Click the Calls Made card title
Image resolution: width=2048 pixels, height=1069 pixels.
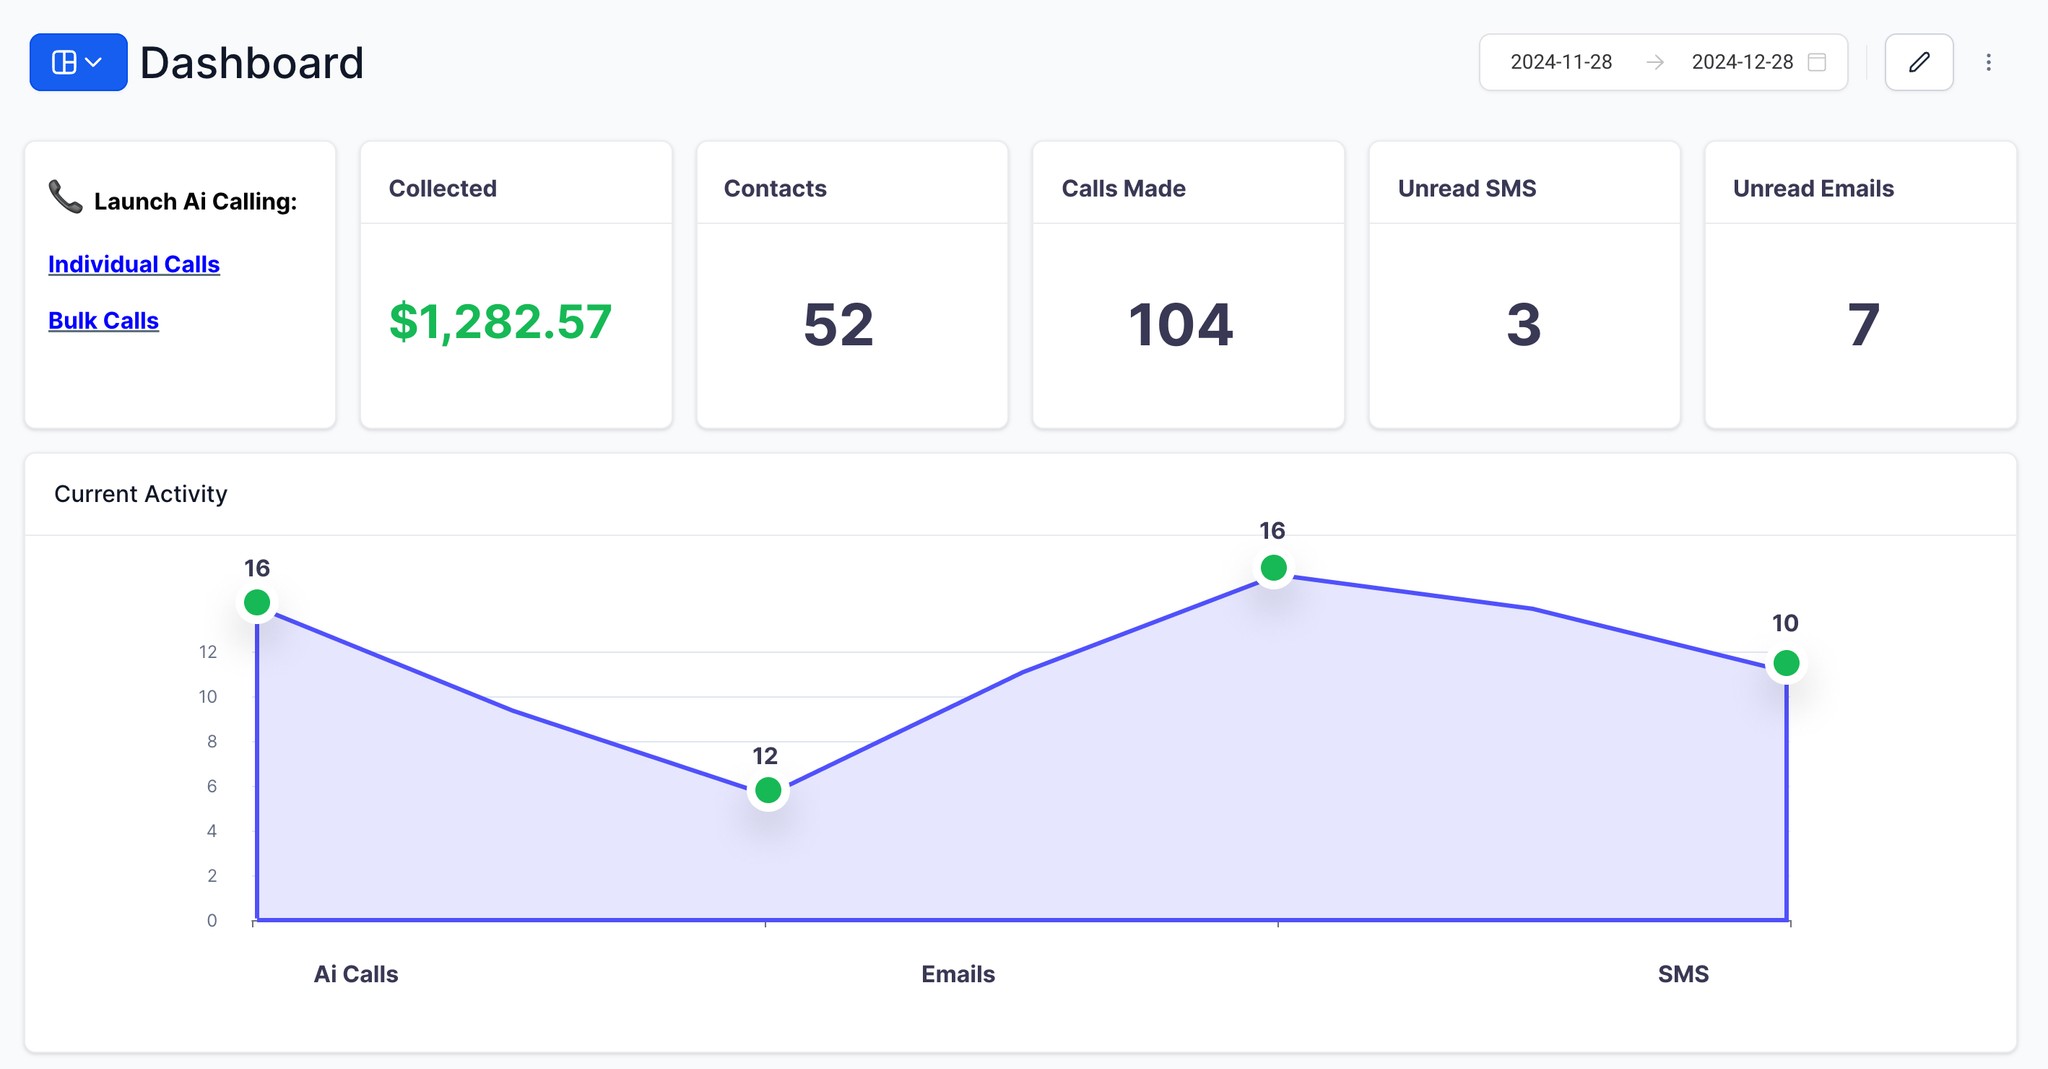[x=1123, y=188]
